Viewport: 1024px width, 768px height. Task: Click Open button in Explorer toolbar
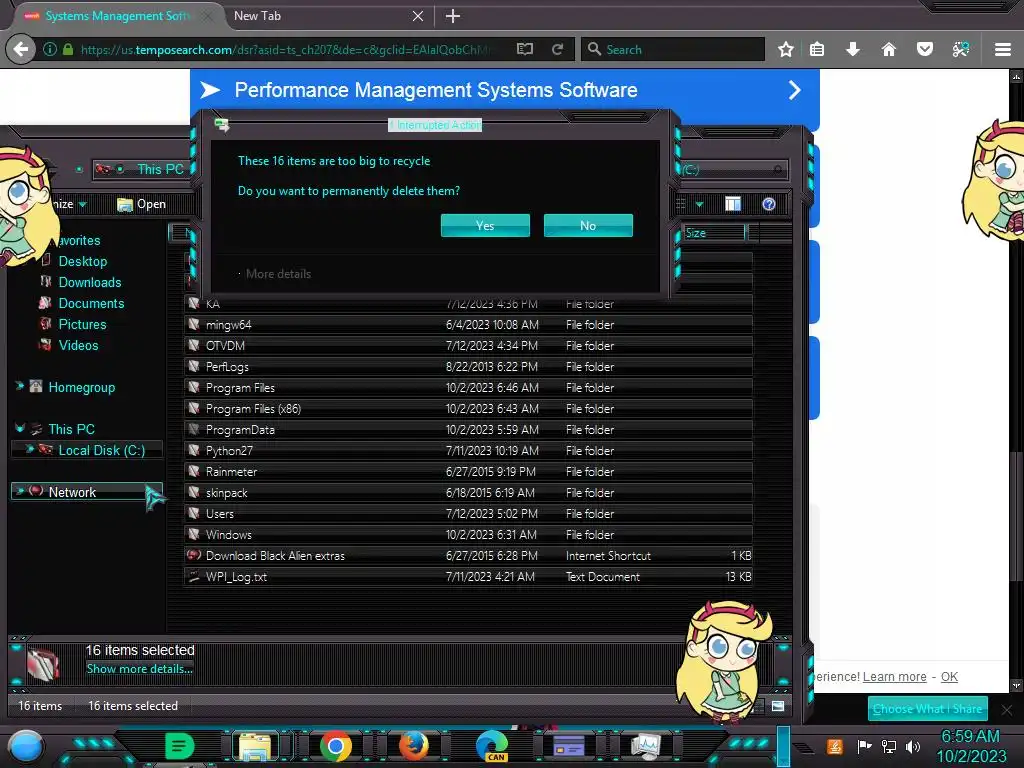pyautogui.click(x=141, y=204)
